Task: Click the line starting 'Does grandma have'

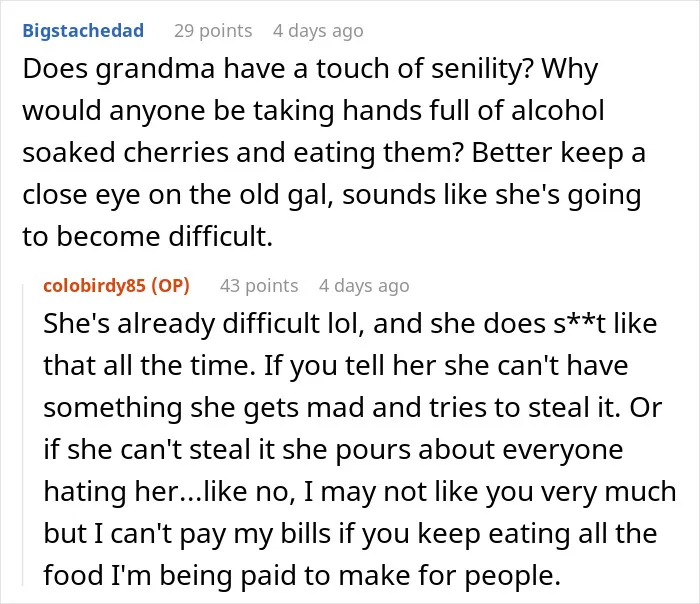Action: (310, 70)
